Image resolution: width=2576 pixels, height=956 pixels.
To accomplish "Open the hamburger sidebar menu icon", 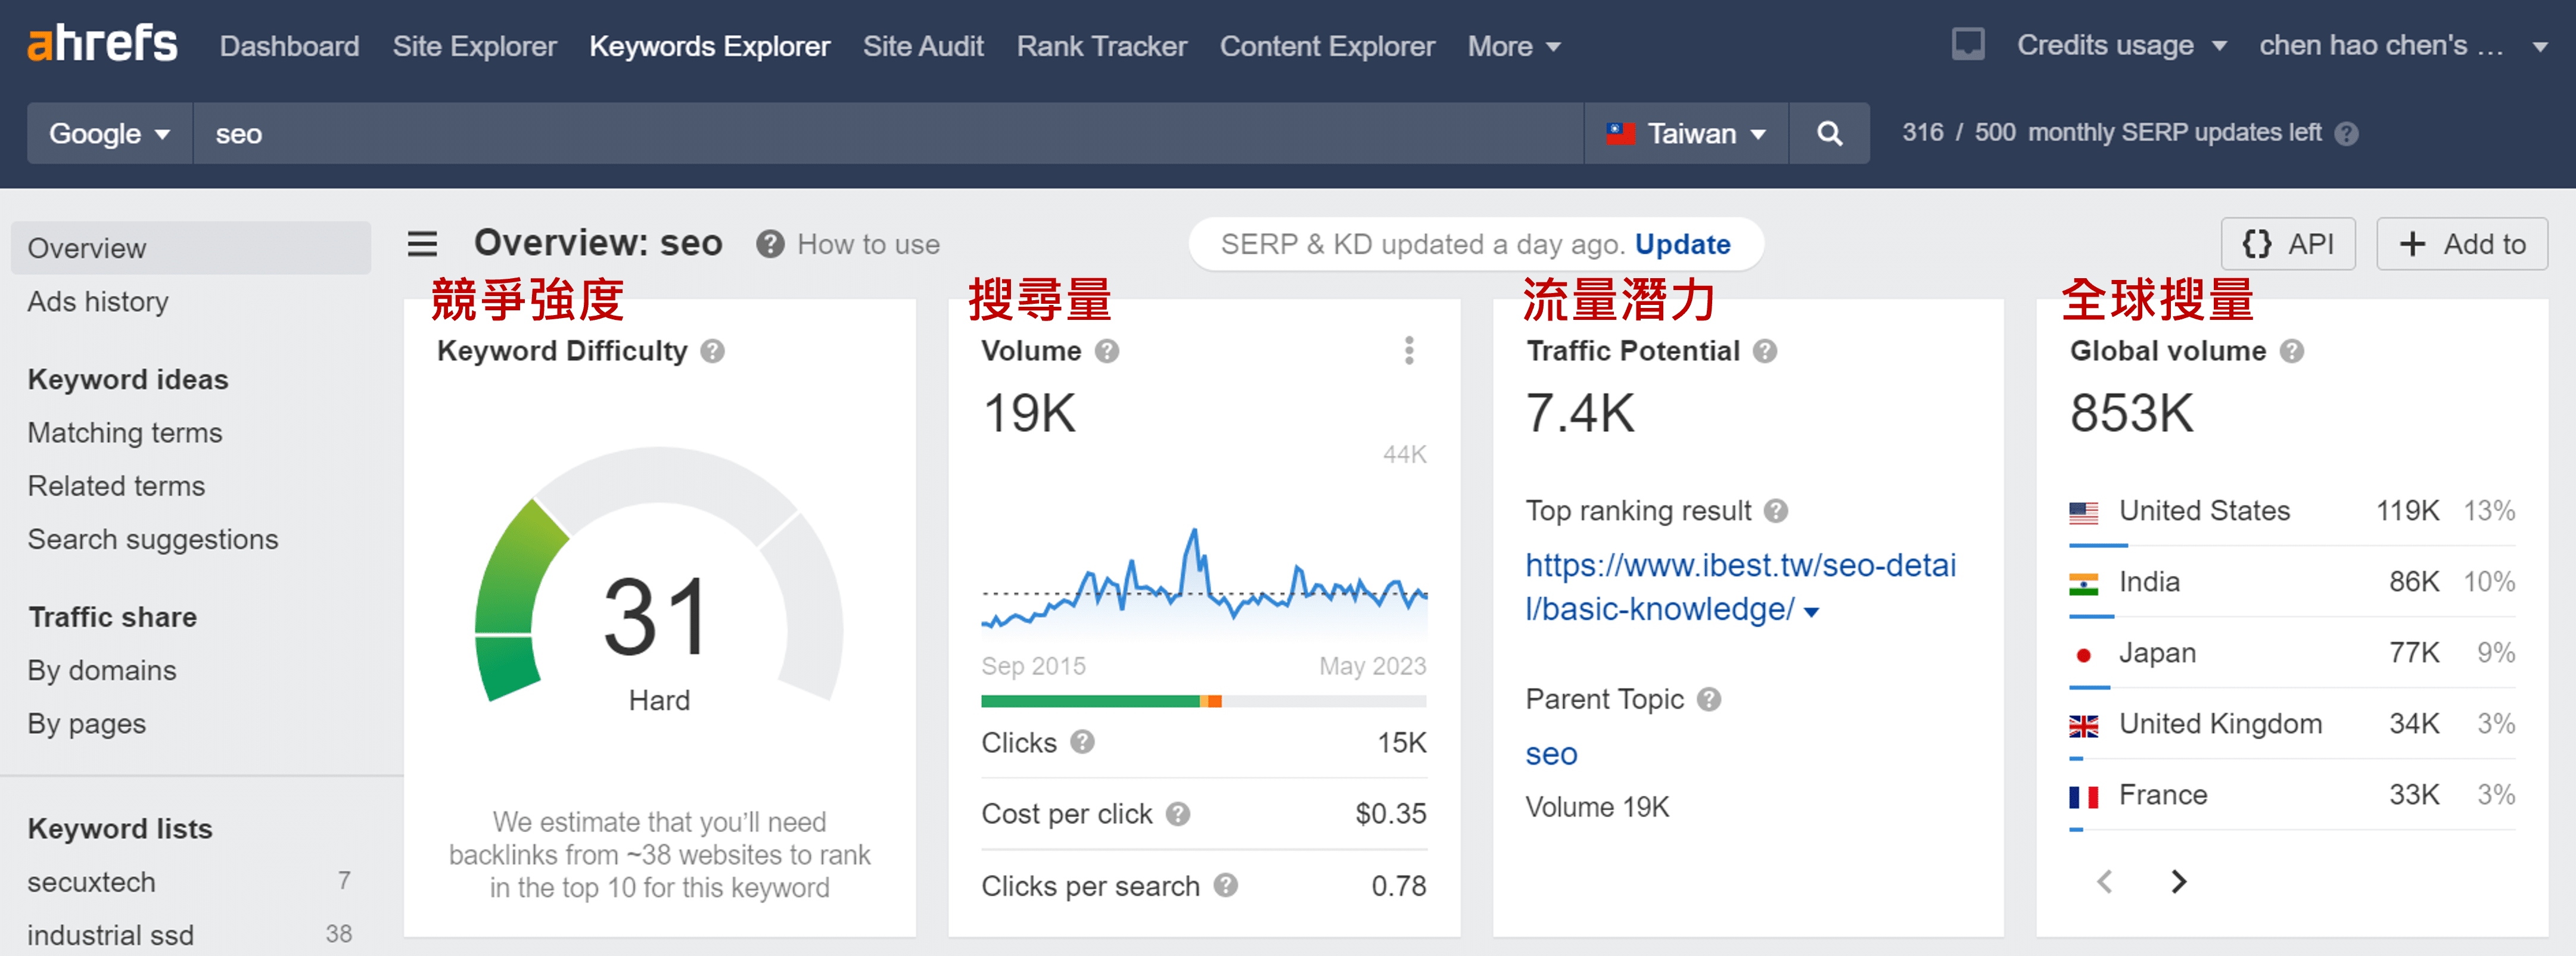I will 422,244.
